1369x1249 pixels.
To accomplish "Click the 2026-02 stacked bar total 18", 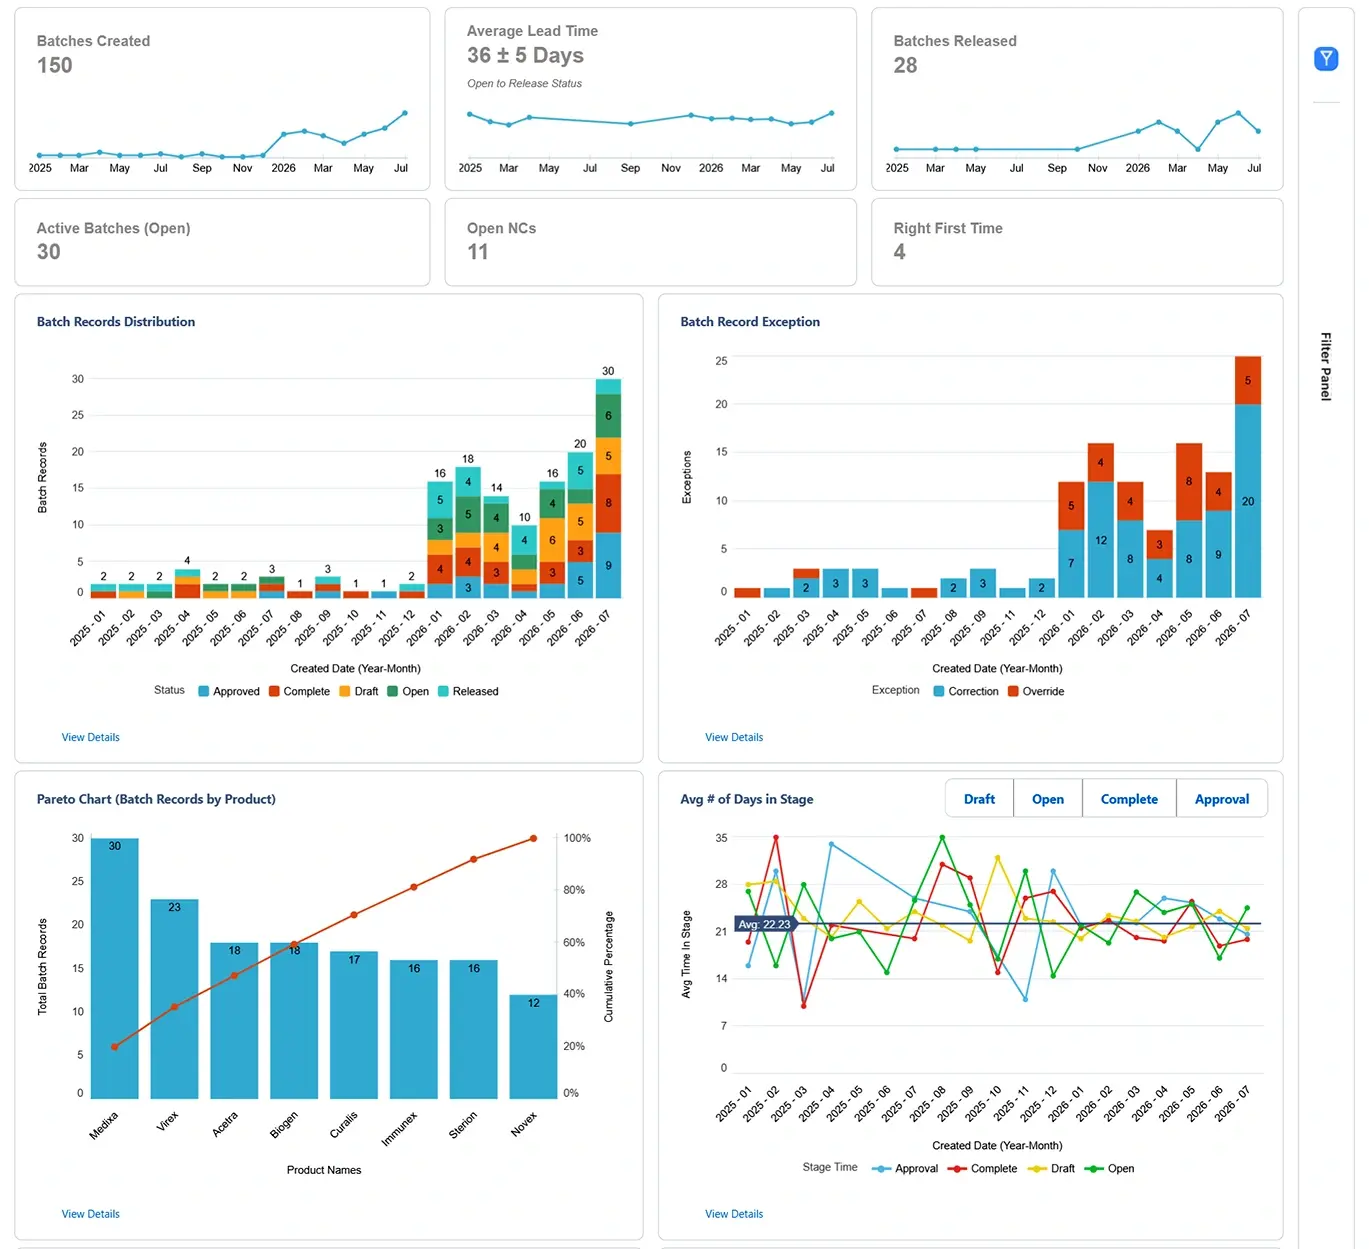I will 468,459.
